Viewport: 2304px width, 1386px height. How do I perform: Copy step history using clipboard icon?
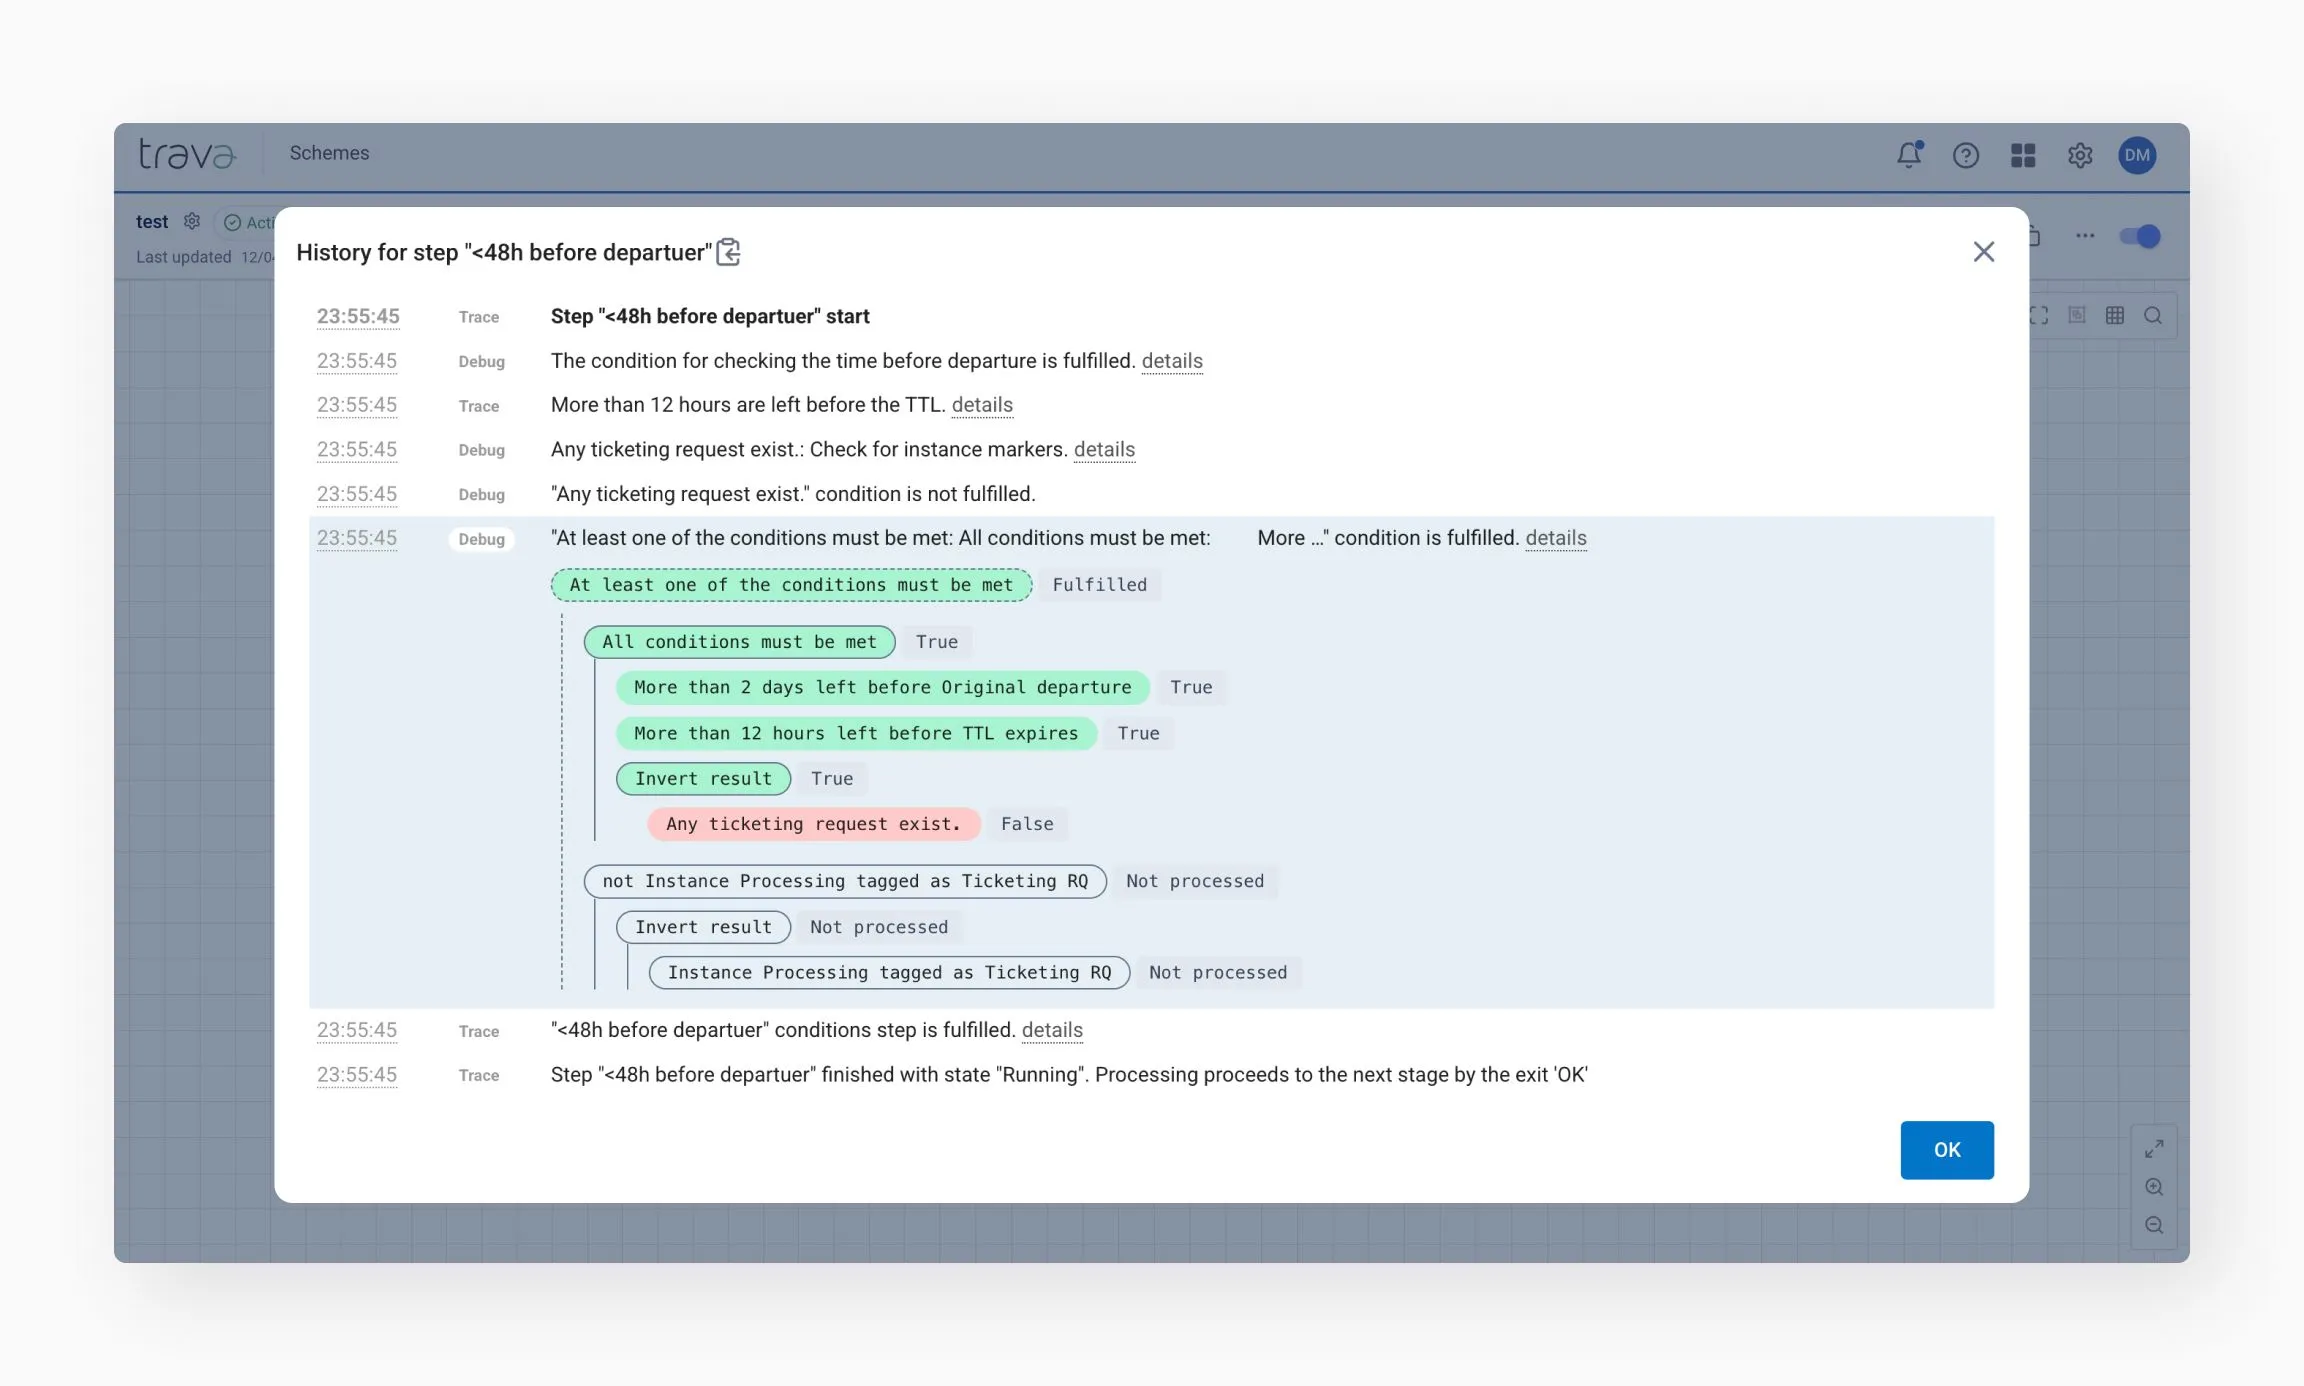point(729,252)
